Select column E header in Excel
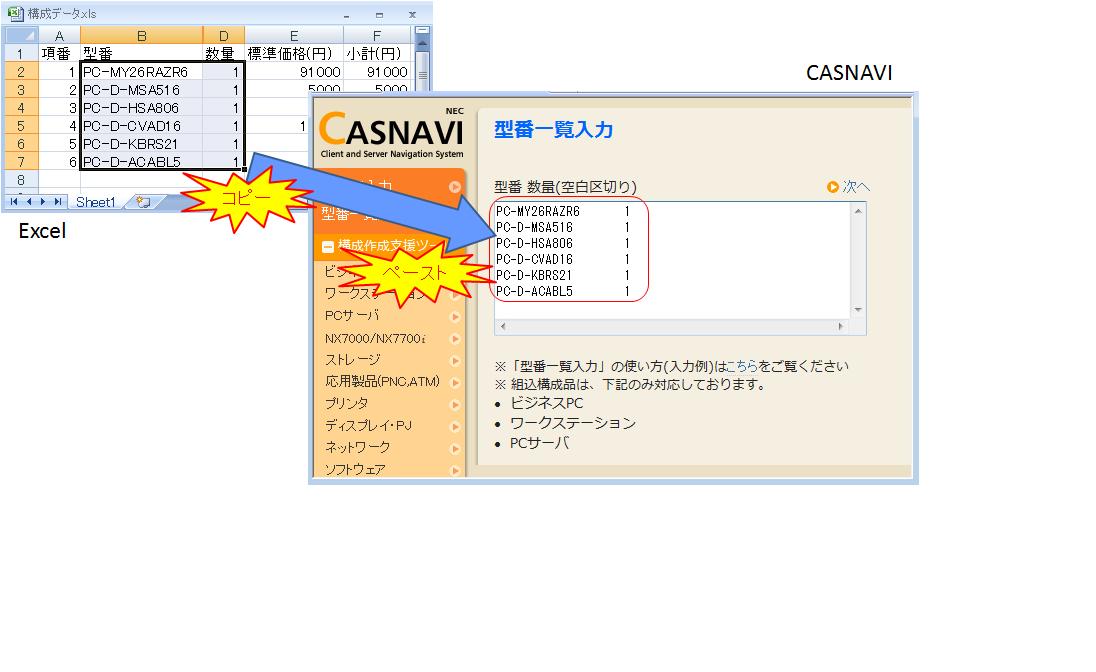This screenshot has width=1096, height=672. pyautogui.click(x=294, y=36)
